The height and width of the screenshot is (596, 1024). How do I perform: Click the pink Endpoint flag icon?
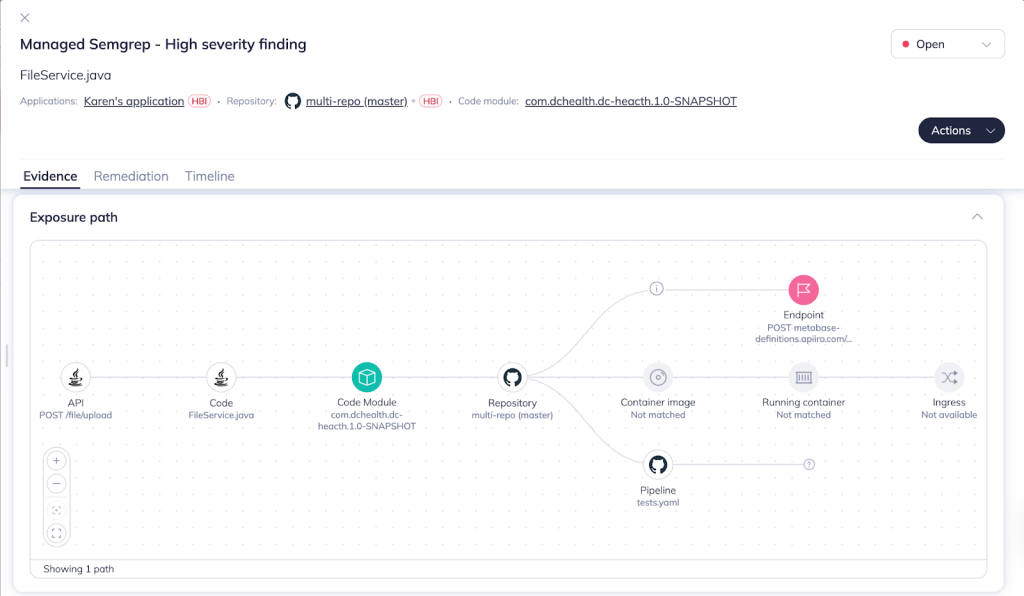[x=803, y=290]
